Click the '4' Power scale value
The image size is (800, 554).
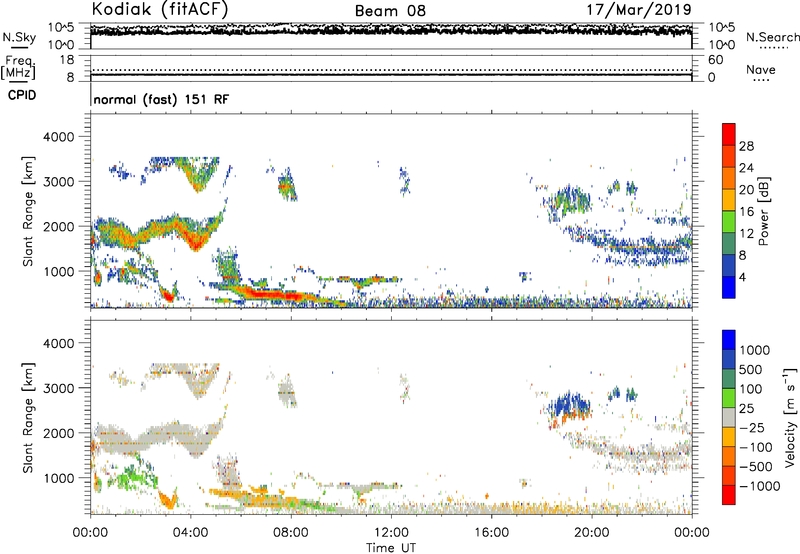(x=742, y=277)
